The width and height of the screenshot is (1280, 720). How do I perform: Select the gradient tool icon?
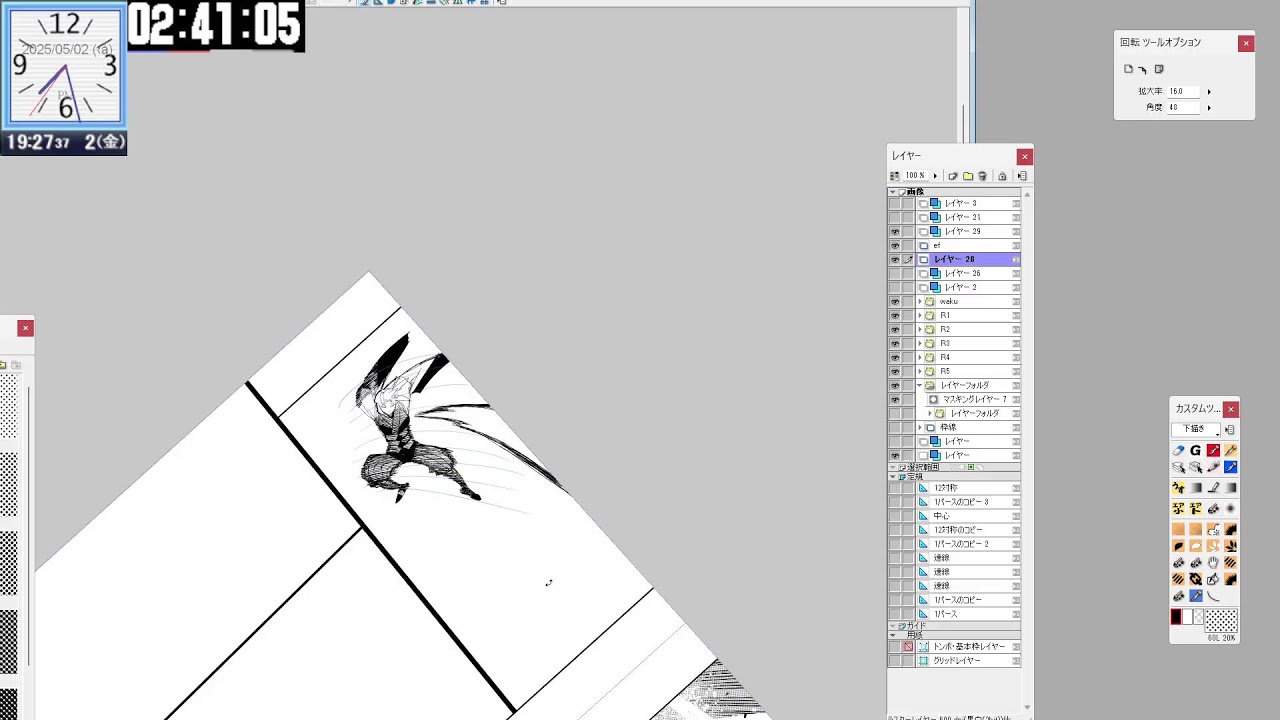tap(1195, 488)
